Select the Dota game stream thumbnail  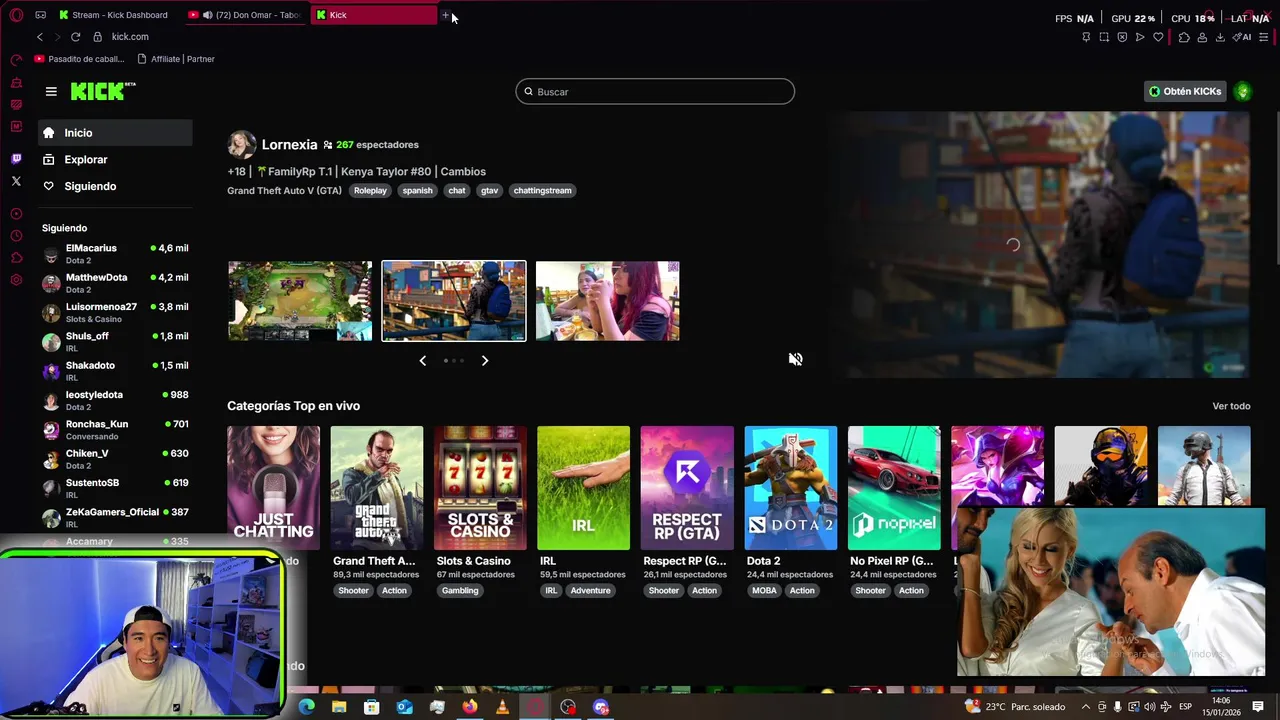[x=300, y=301]
